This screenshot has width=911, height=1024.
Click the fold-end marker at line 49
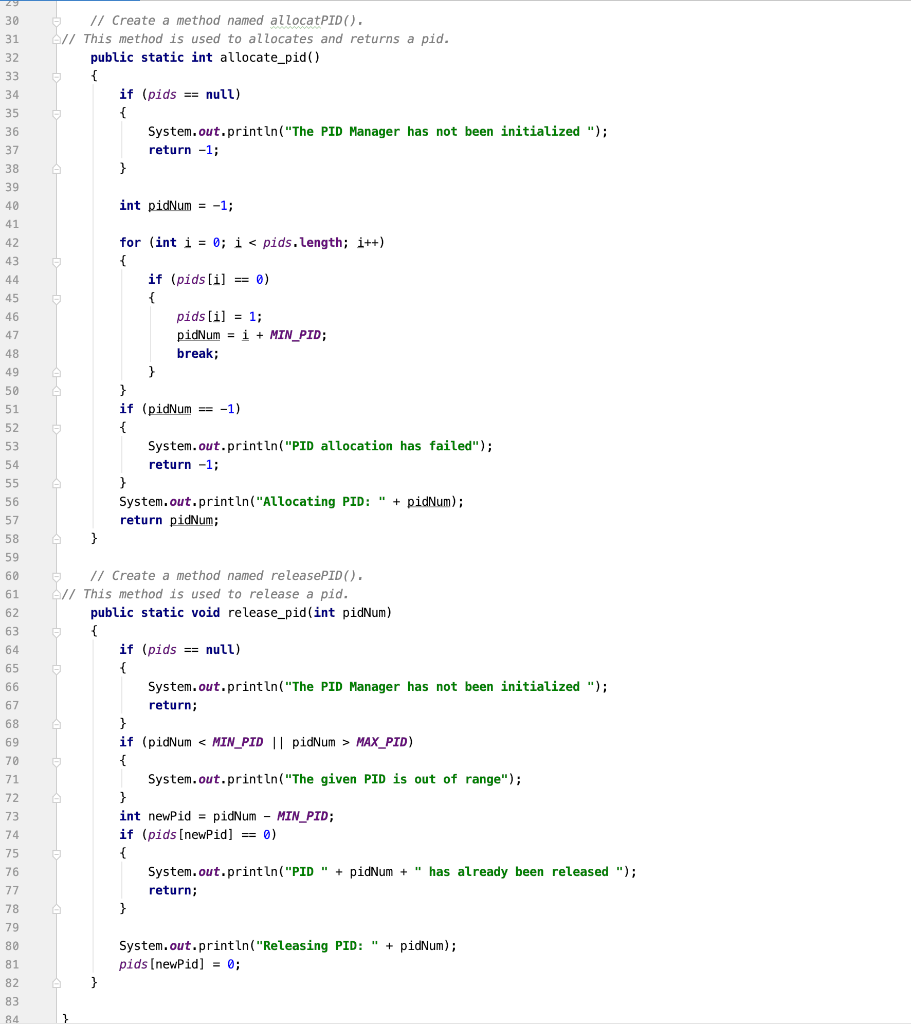click(56, 371)
